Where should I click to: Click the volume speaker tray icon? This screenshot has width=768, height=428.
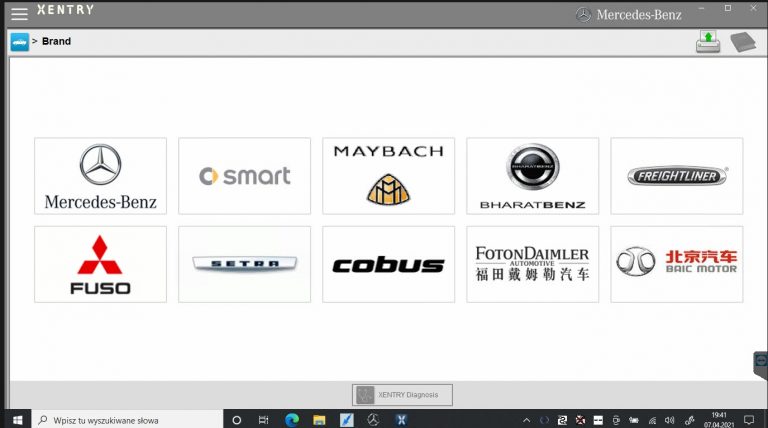coord(670,420)
